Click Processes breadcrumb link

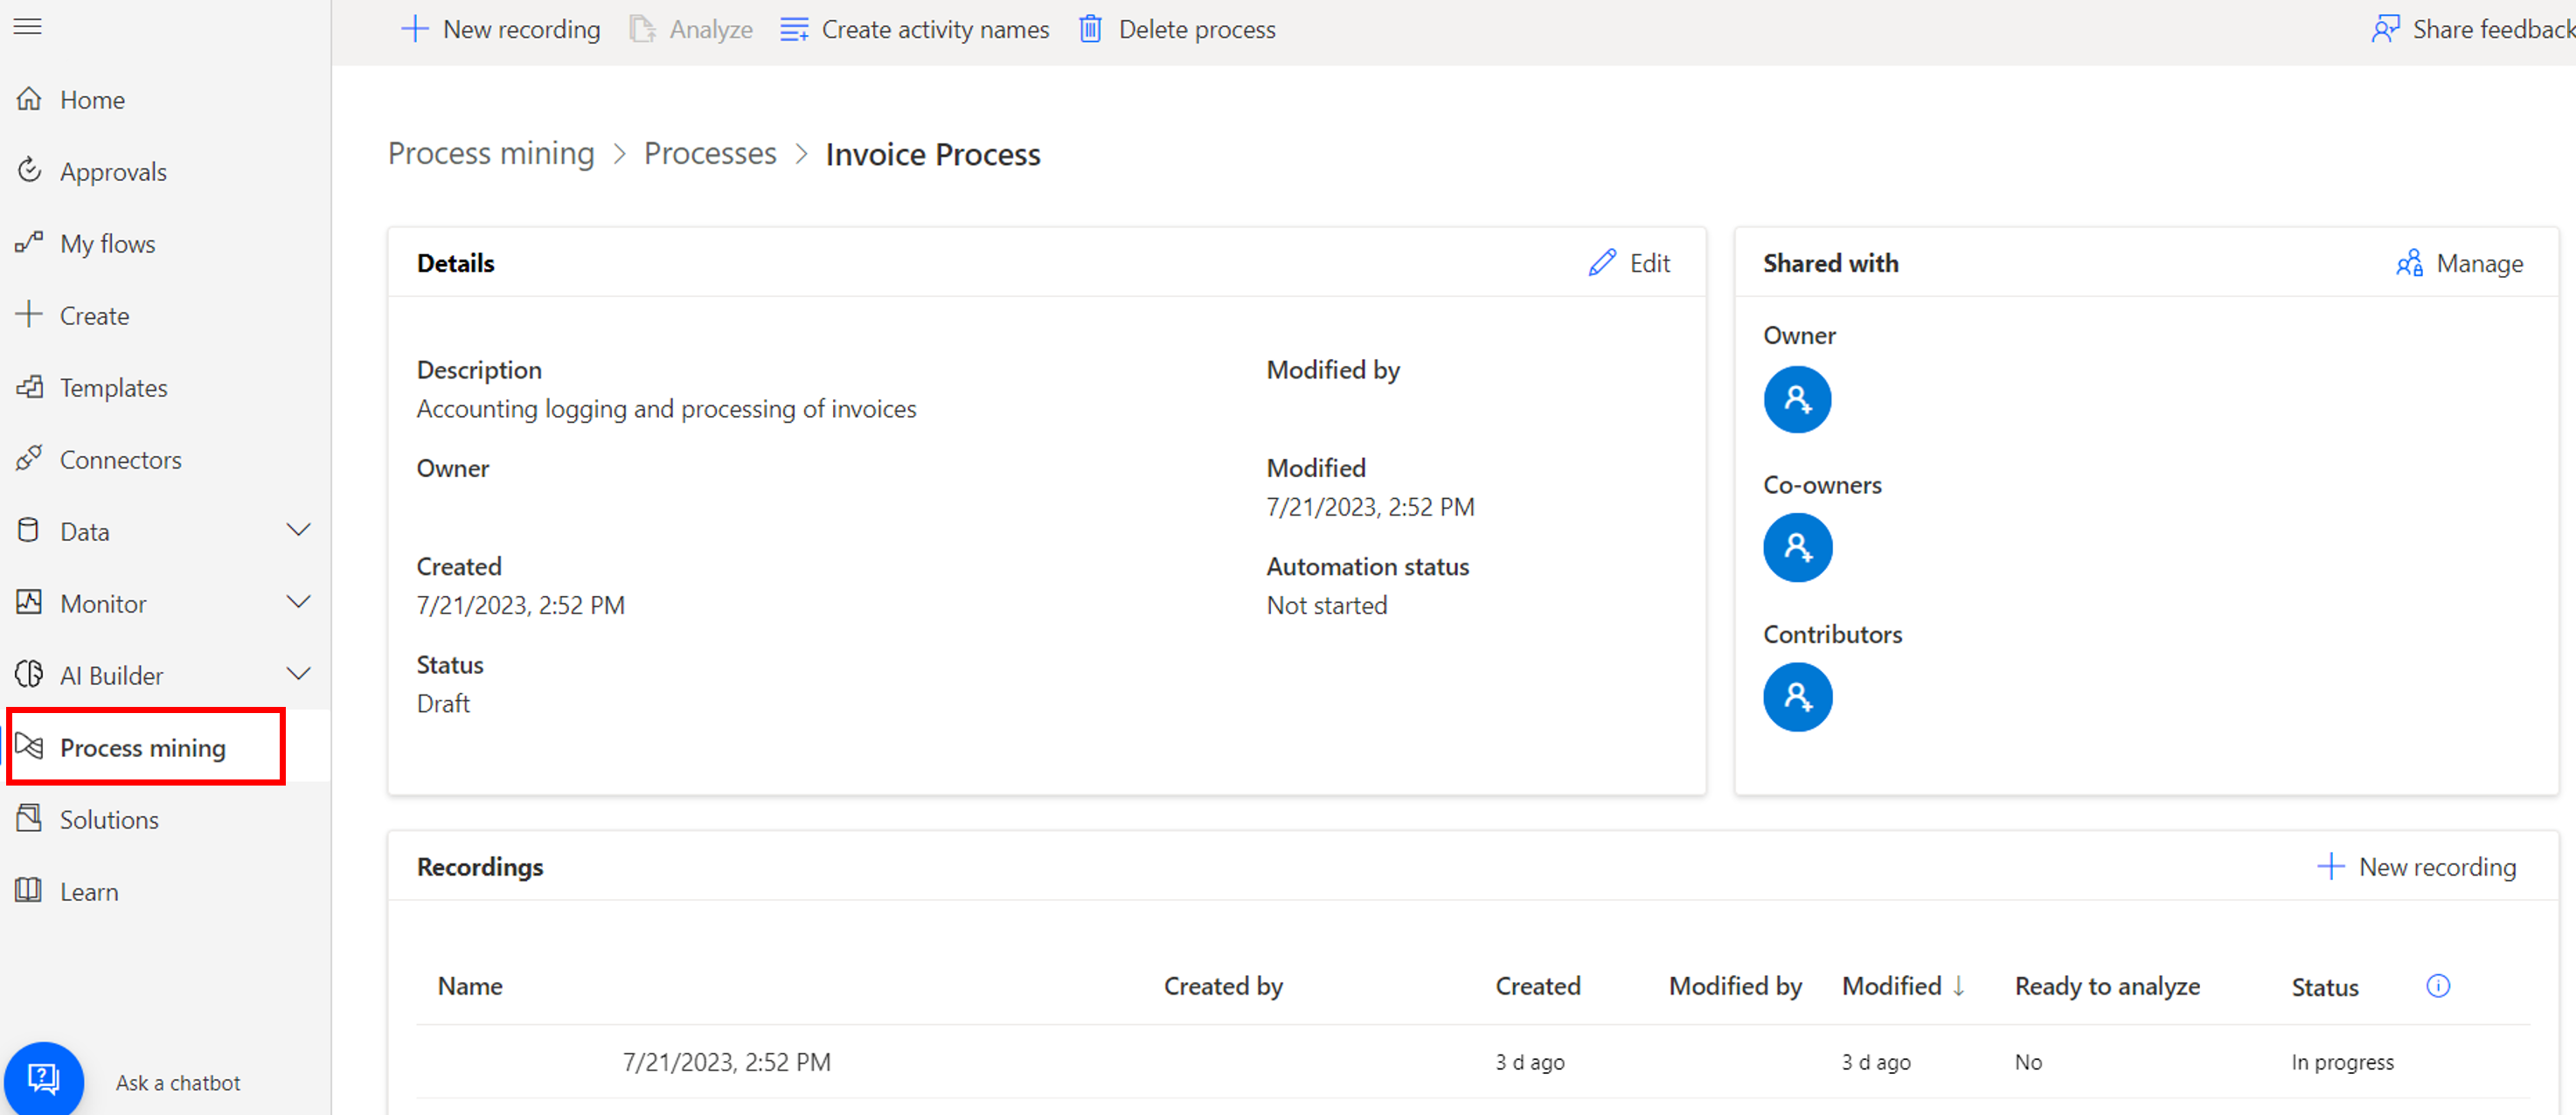click(x=710, y=154)
